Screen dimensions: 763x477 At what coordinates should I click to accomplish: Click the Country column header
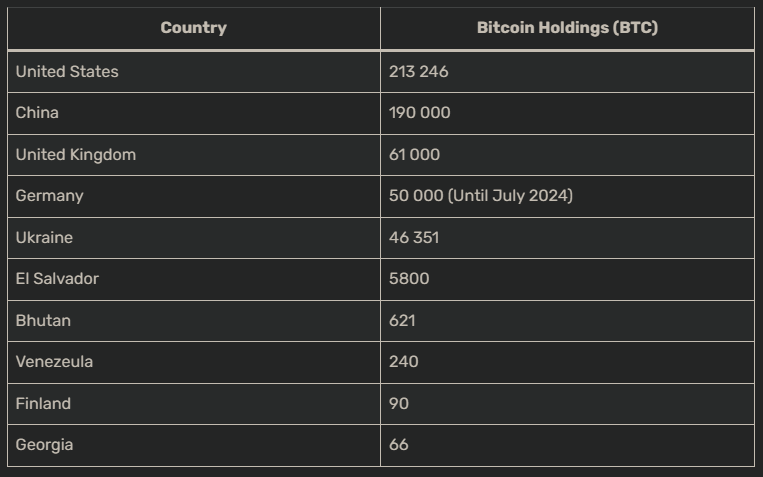[x=193, y=28]
